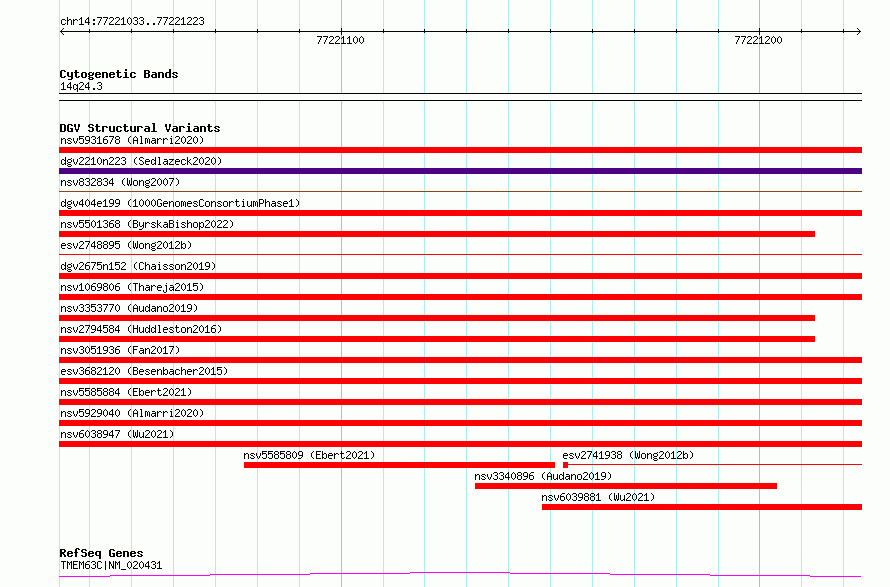Click the esv2741938 (Wong2012b) label
890x587 pixels.
628,455
